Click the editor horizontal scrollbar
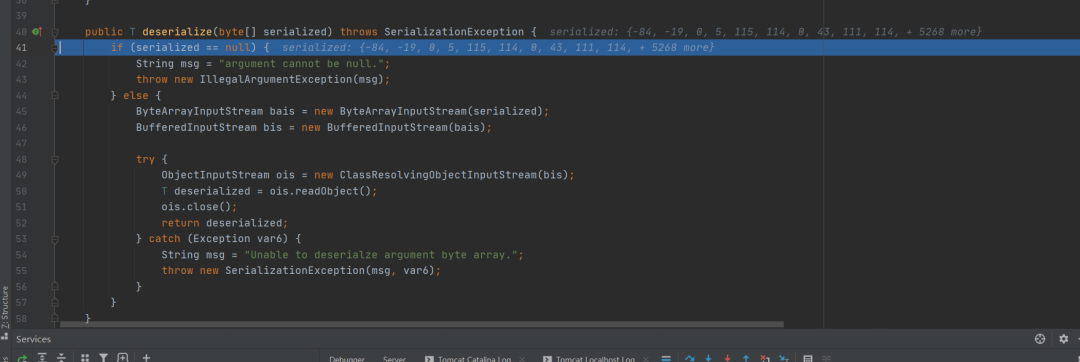The height and width of the screenshot is (362, 1080). pyautogui.click(x=422, y=323)
